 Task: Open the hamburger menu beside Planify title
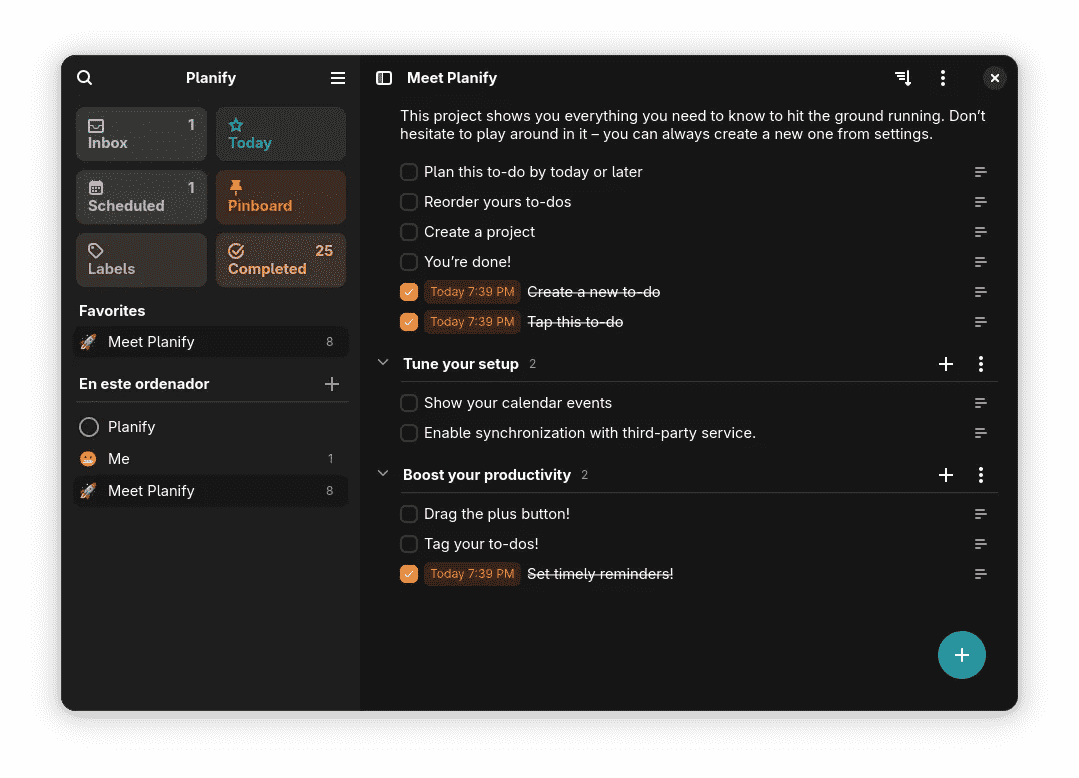click(337, 78)
